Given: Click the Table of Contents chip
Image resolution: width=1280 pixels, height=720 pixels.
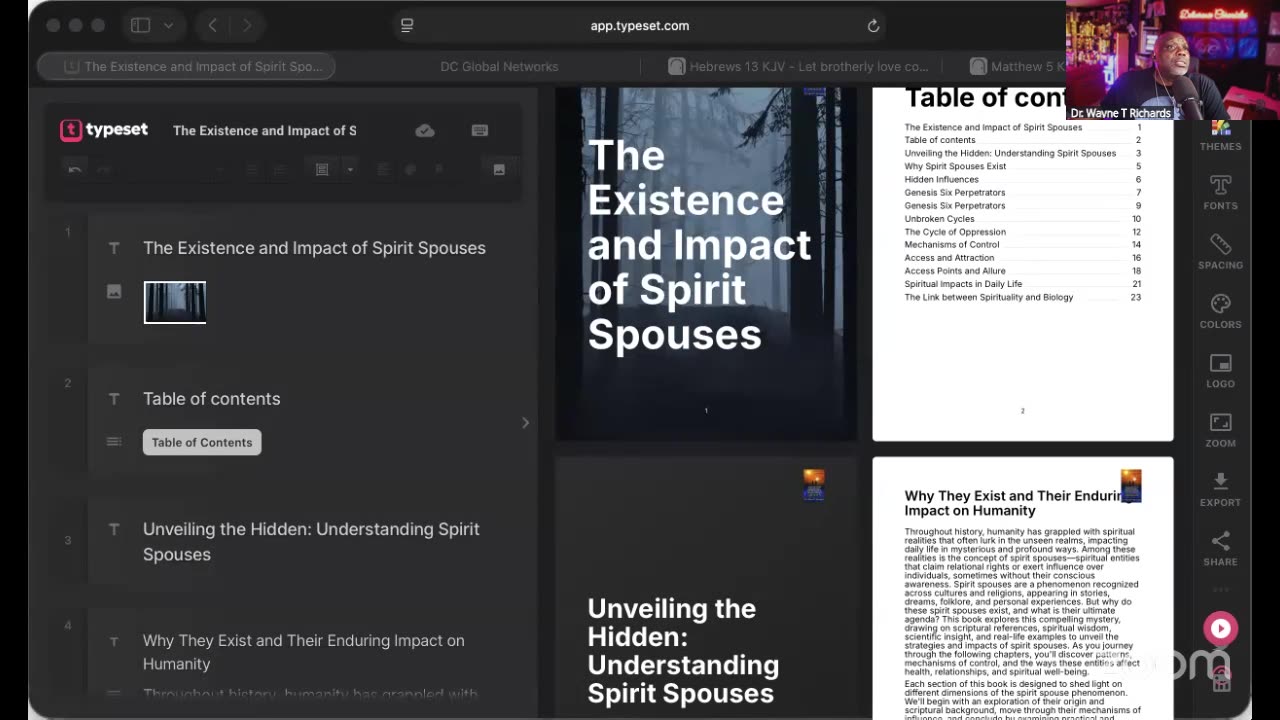Looking at the screenshot, I should (202, 442).
